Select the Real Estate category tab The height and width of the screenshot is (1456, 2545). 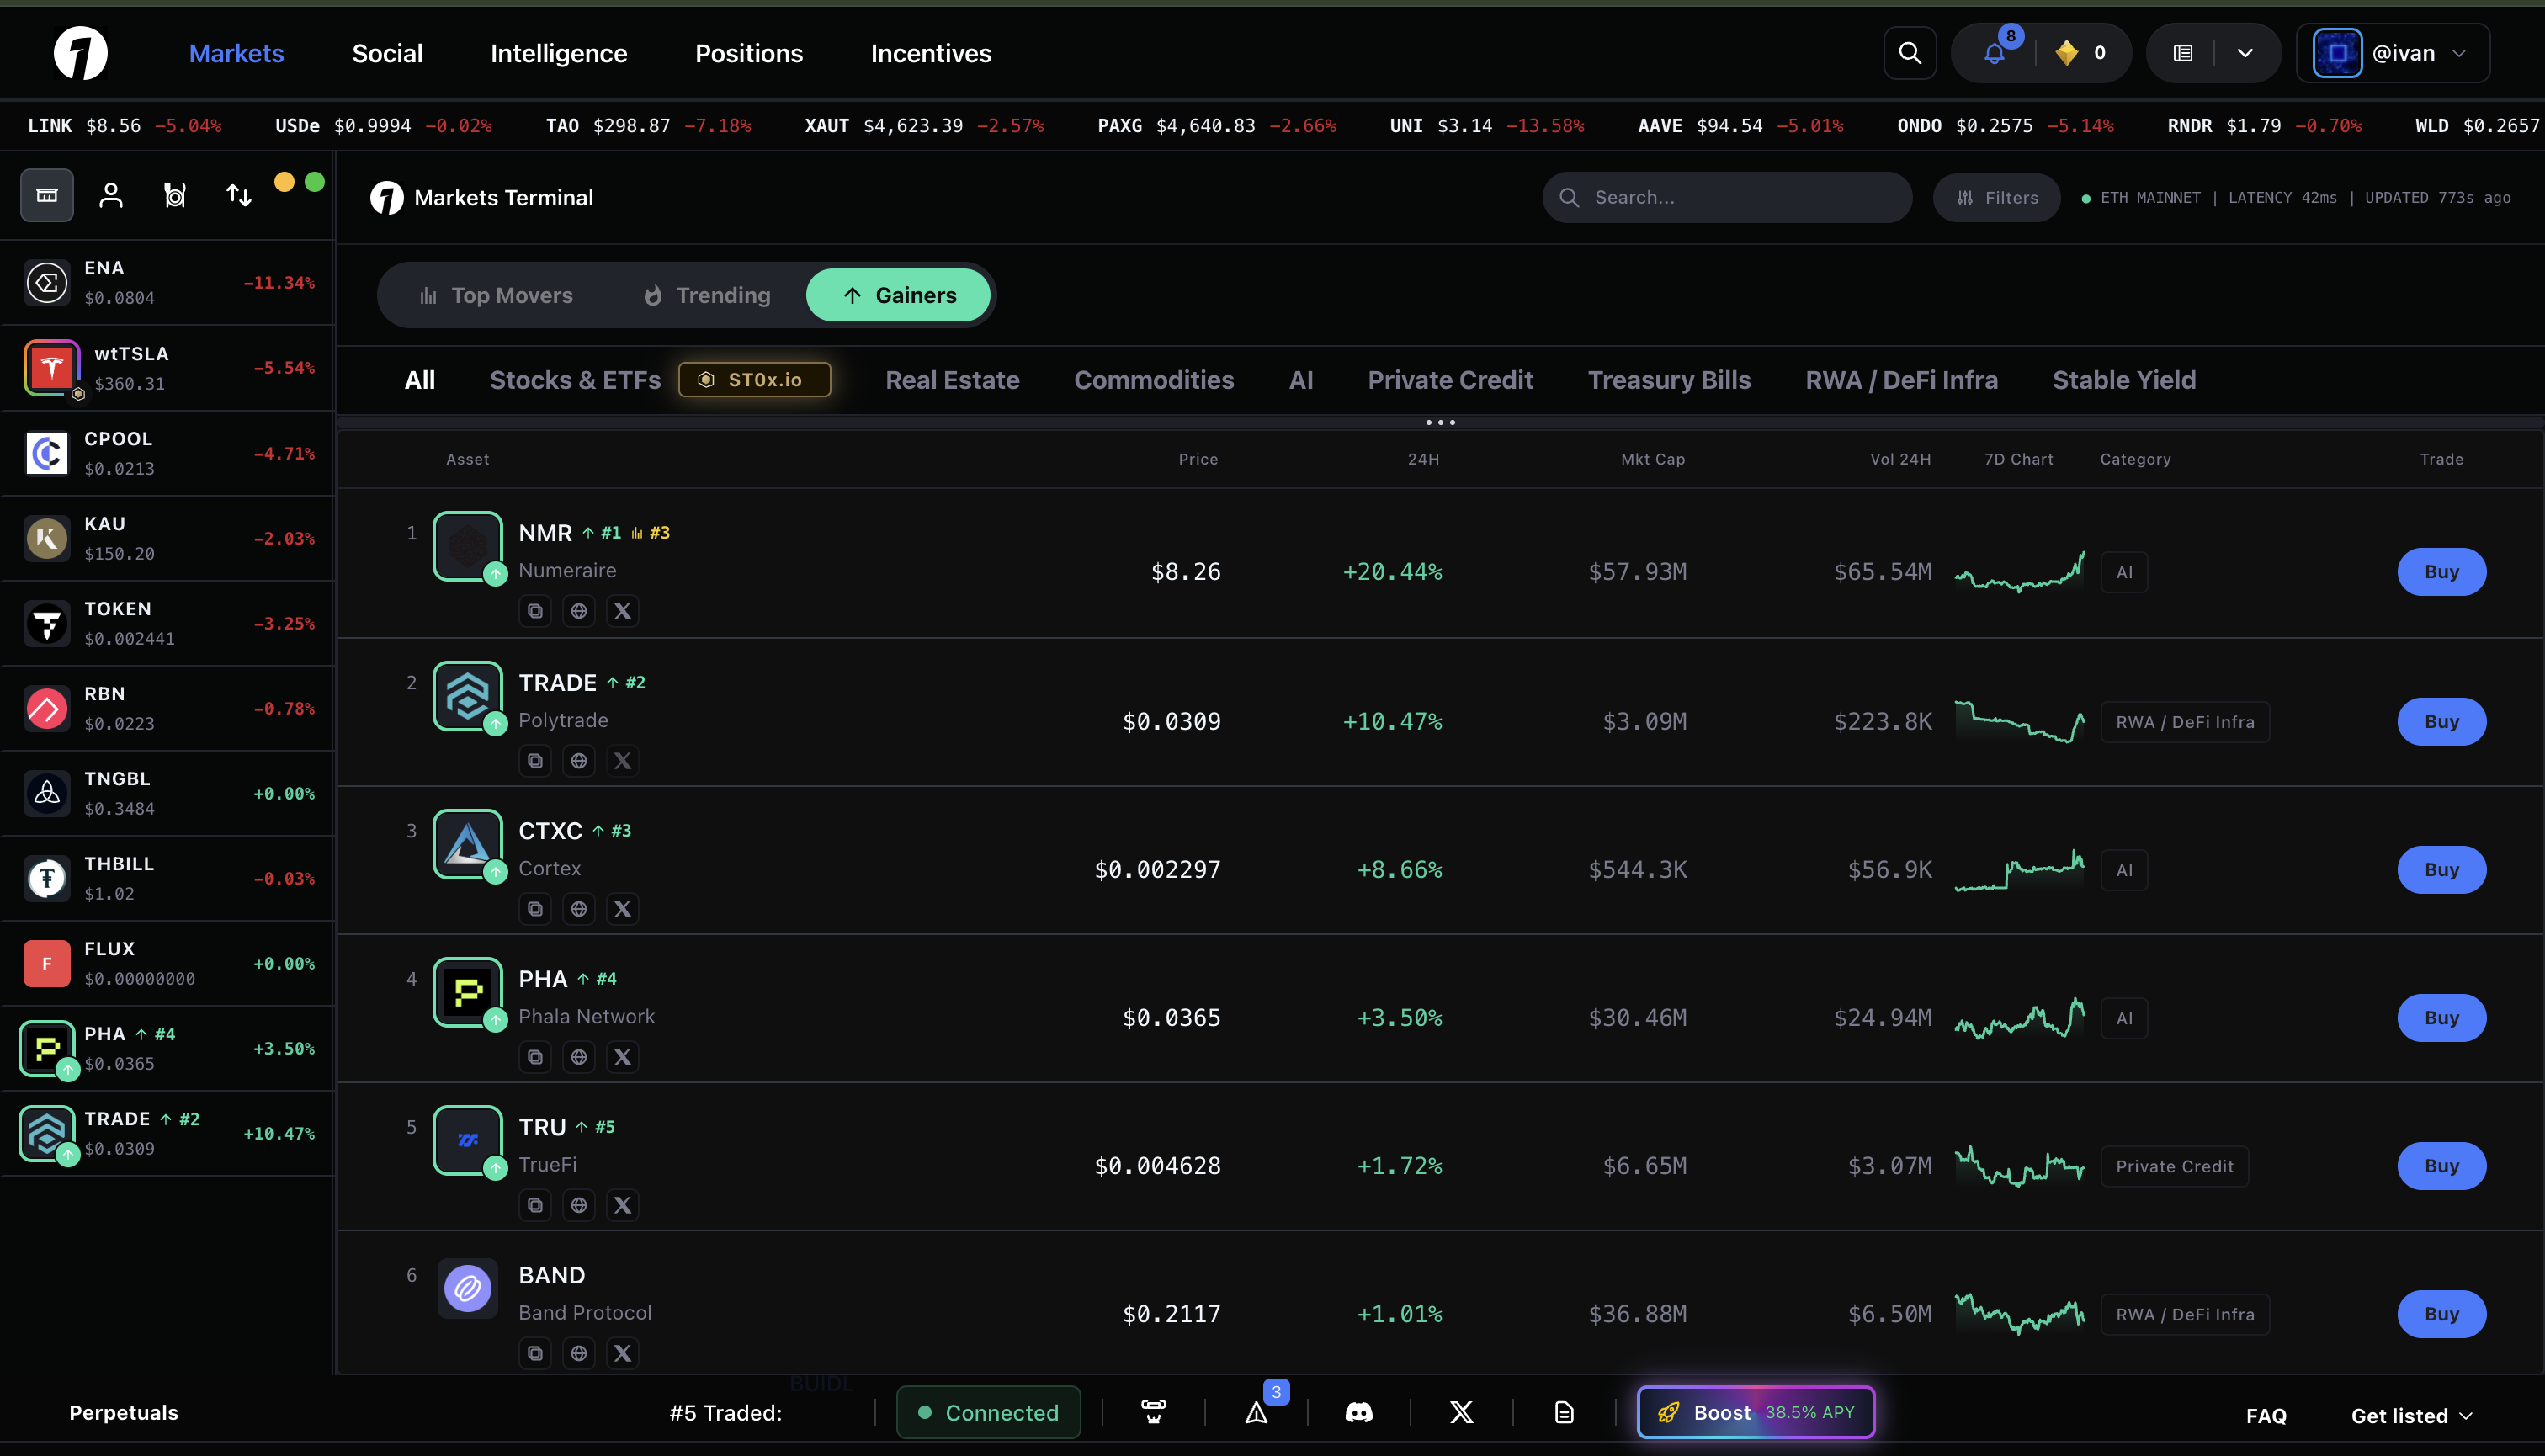click(x=952, y=380)
